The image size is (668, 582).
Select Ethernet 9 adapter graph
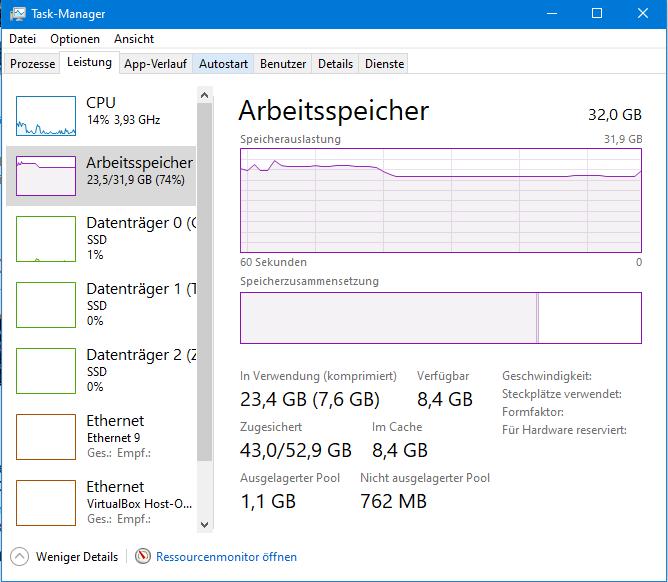pos(46,438)
